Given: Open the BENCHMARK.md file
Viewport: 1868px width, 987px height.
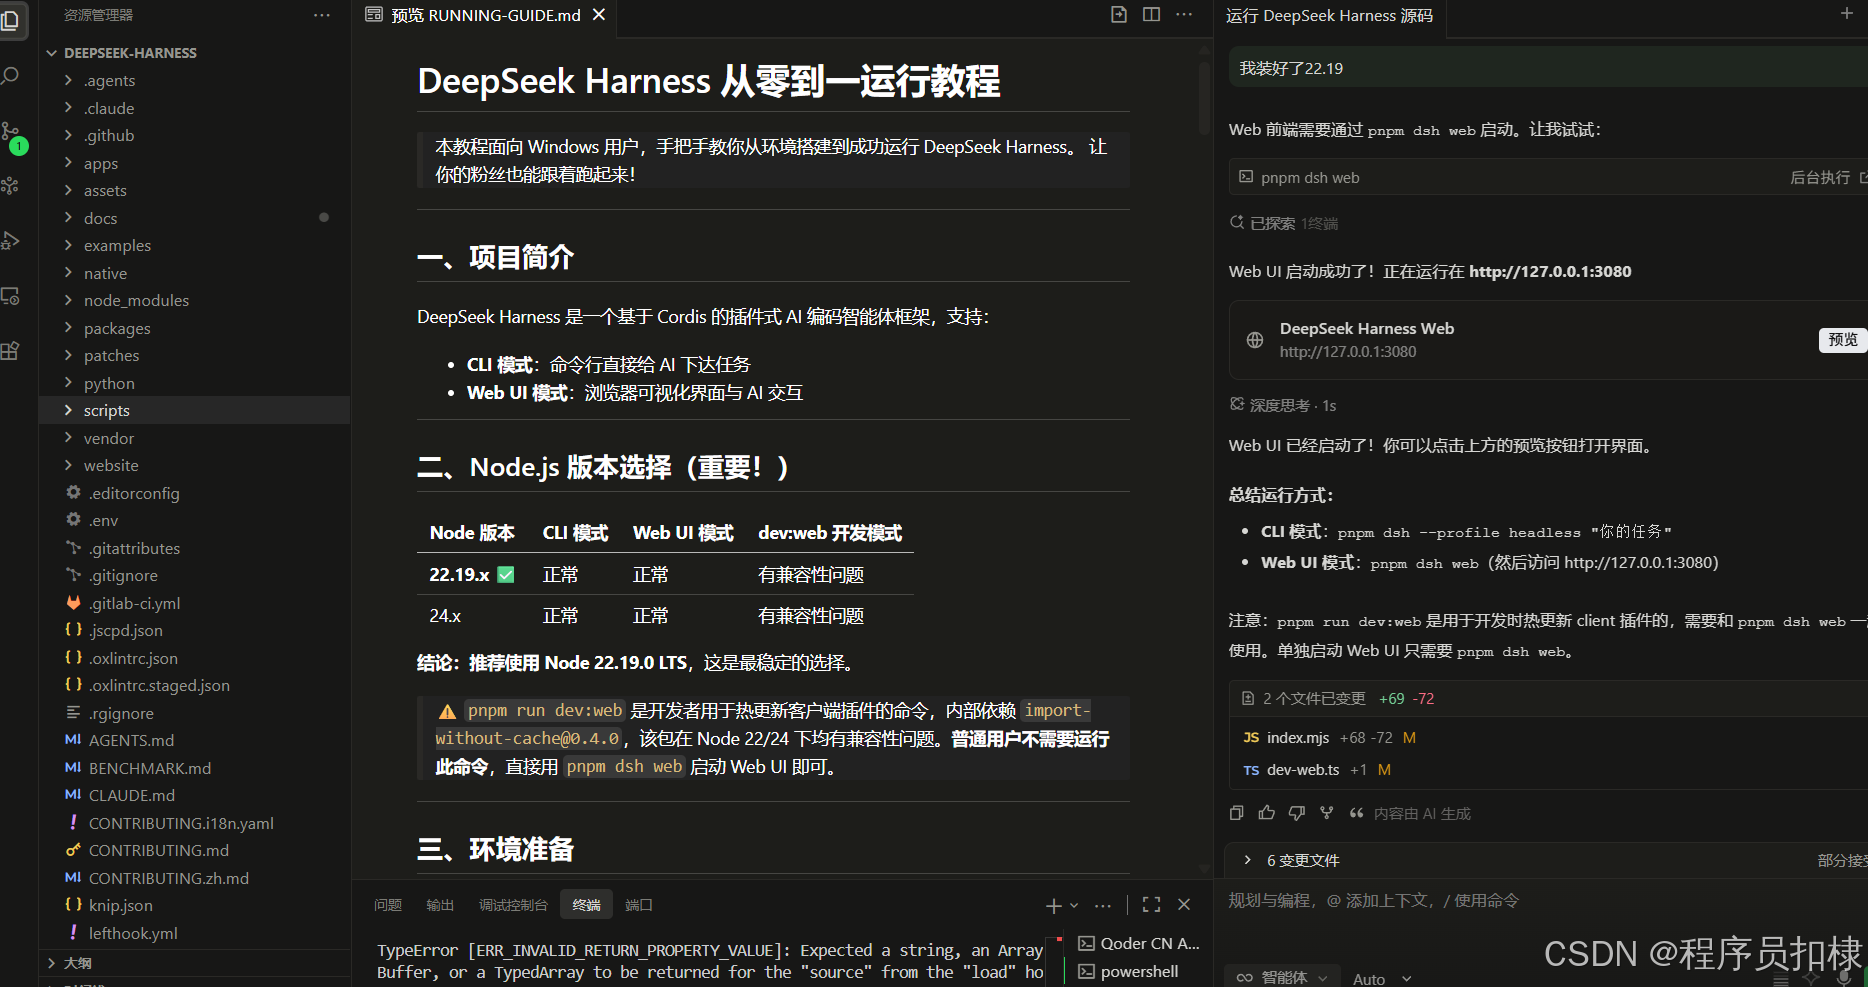Looking at the screenshot, I should [150, 768].
